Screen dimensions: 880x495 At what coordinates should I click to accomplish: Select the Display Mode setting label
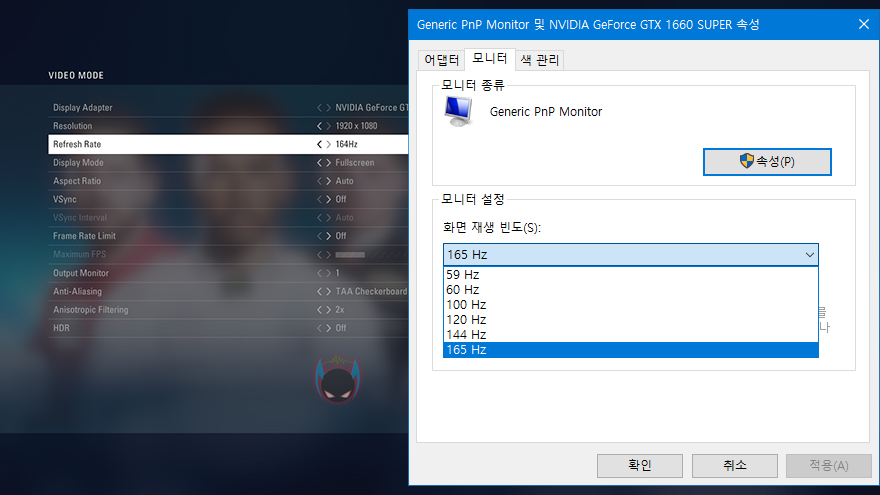pos(78,163)
